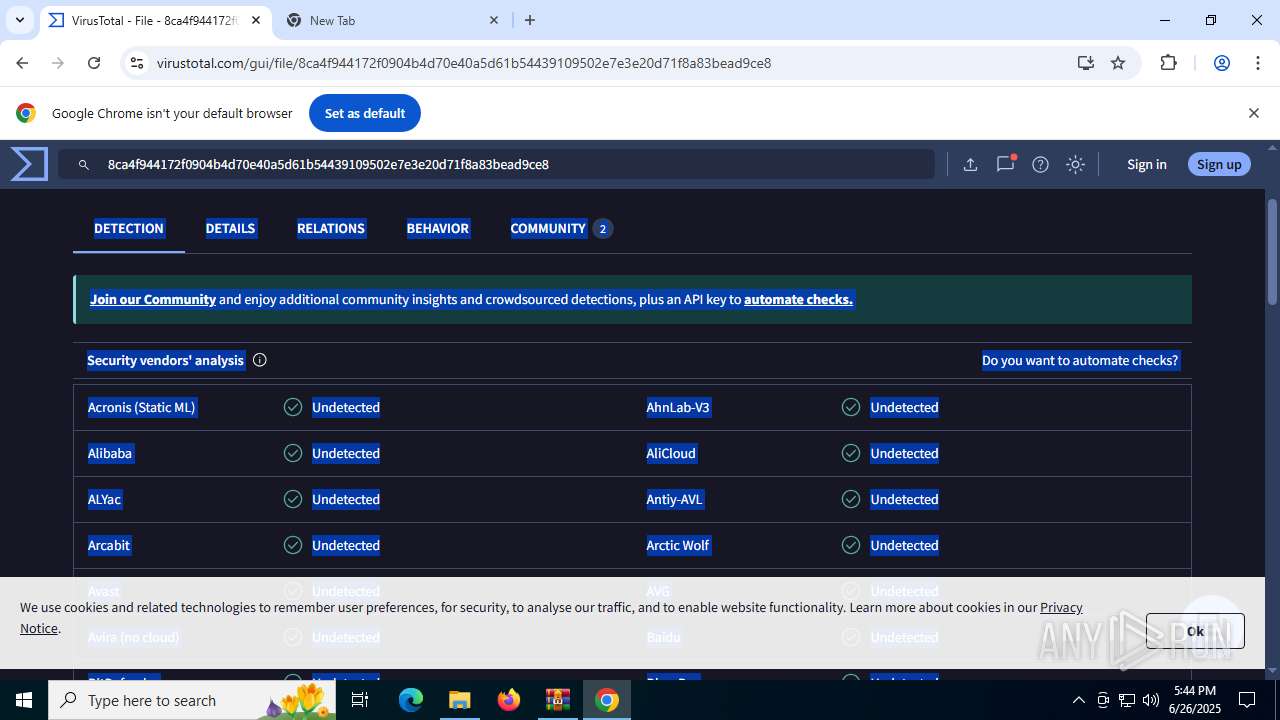Click the Acronis (Static ML) vendor name

pyautogui.click(x=141, y=407)
